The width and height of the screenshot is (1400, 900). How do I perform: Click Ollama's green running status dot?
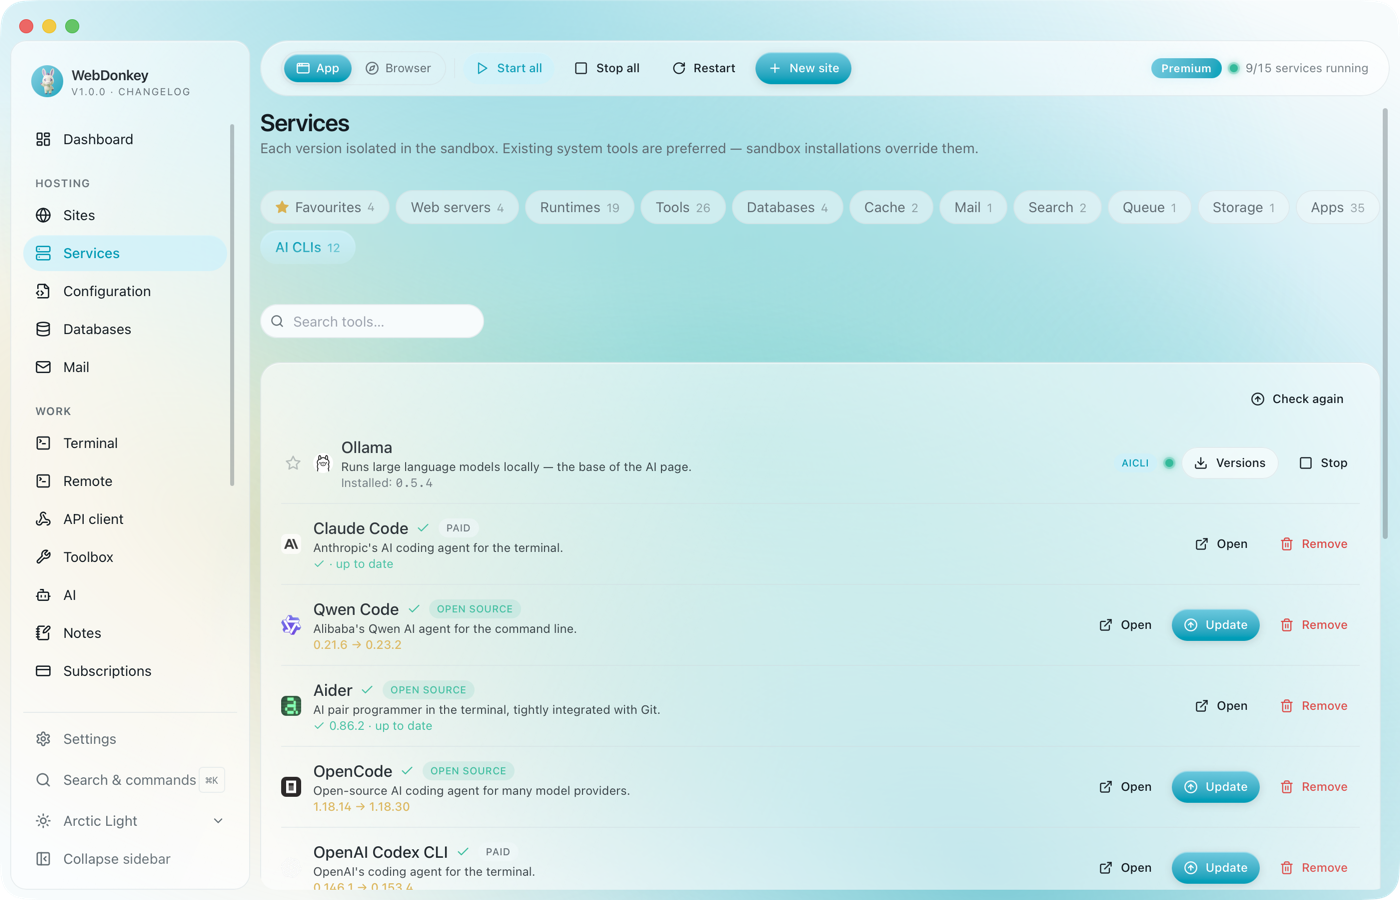pyautogui.click(x=1168, y=463)
